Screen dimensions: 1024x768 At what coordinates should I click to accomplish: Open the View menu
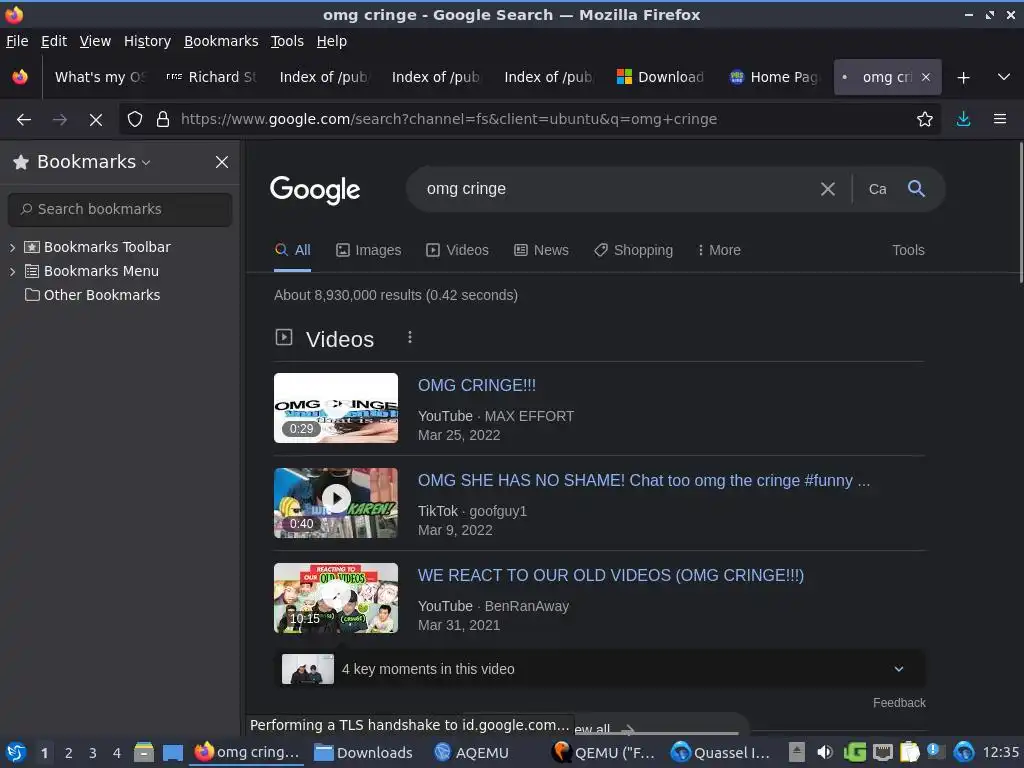[95, 41]
